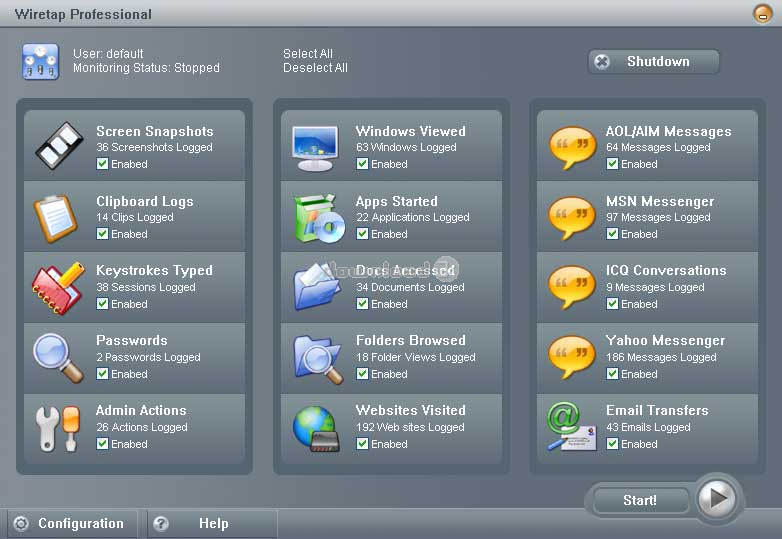Toggle Enabled checkbox for Folders Browsed
This screenshot has height=539, width=782.
tap(363, 373)
